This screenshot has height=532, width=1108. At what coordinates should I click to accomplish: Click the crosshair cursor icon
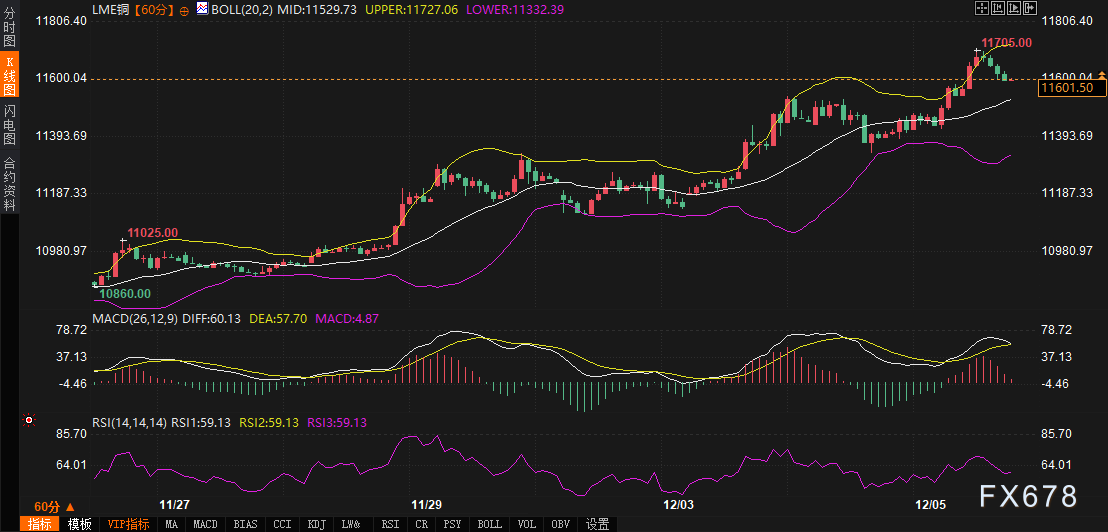(x=983, y=9)
